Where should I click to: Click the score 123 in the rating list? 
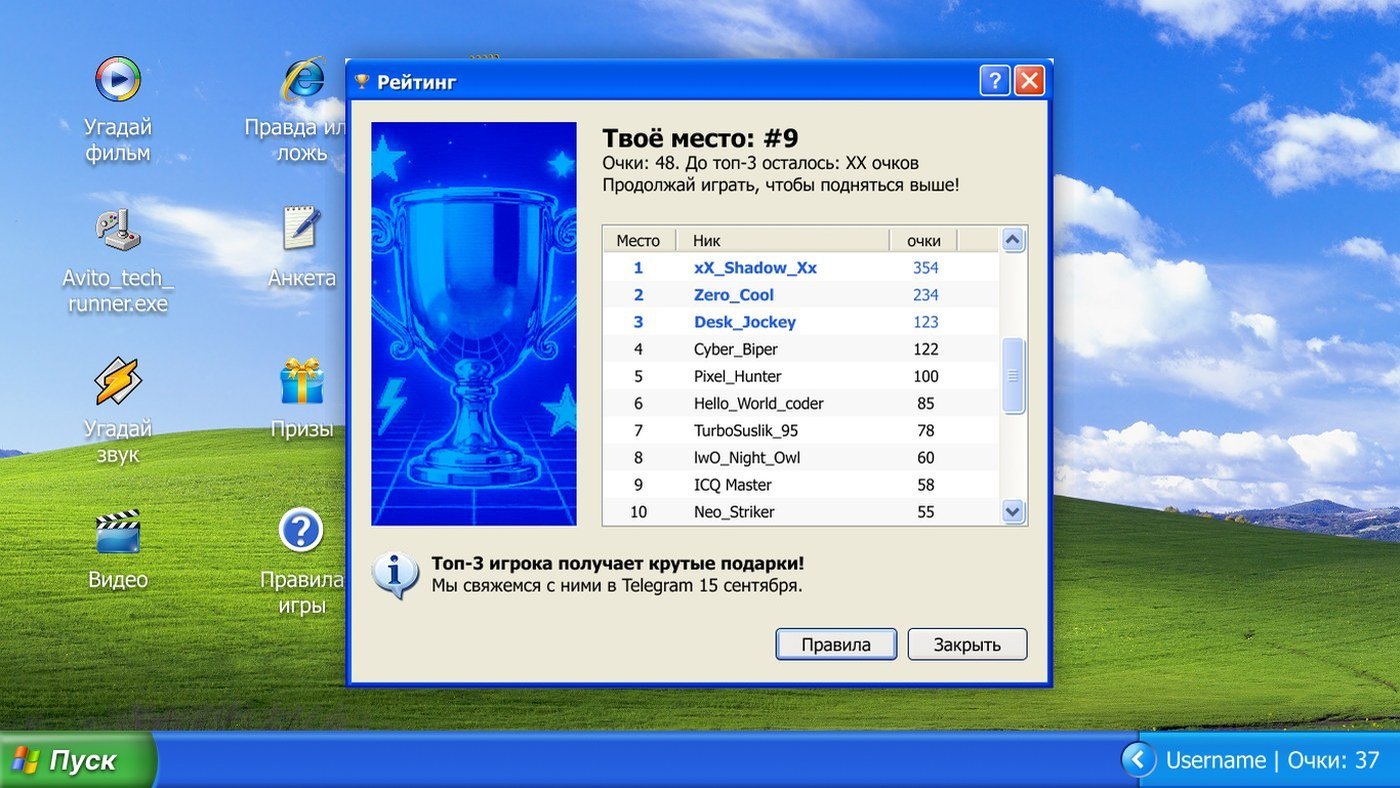(x=926, y=322)
